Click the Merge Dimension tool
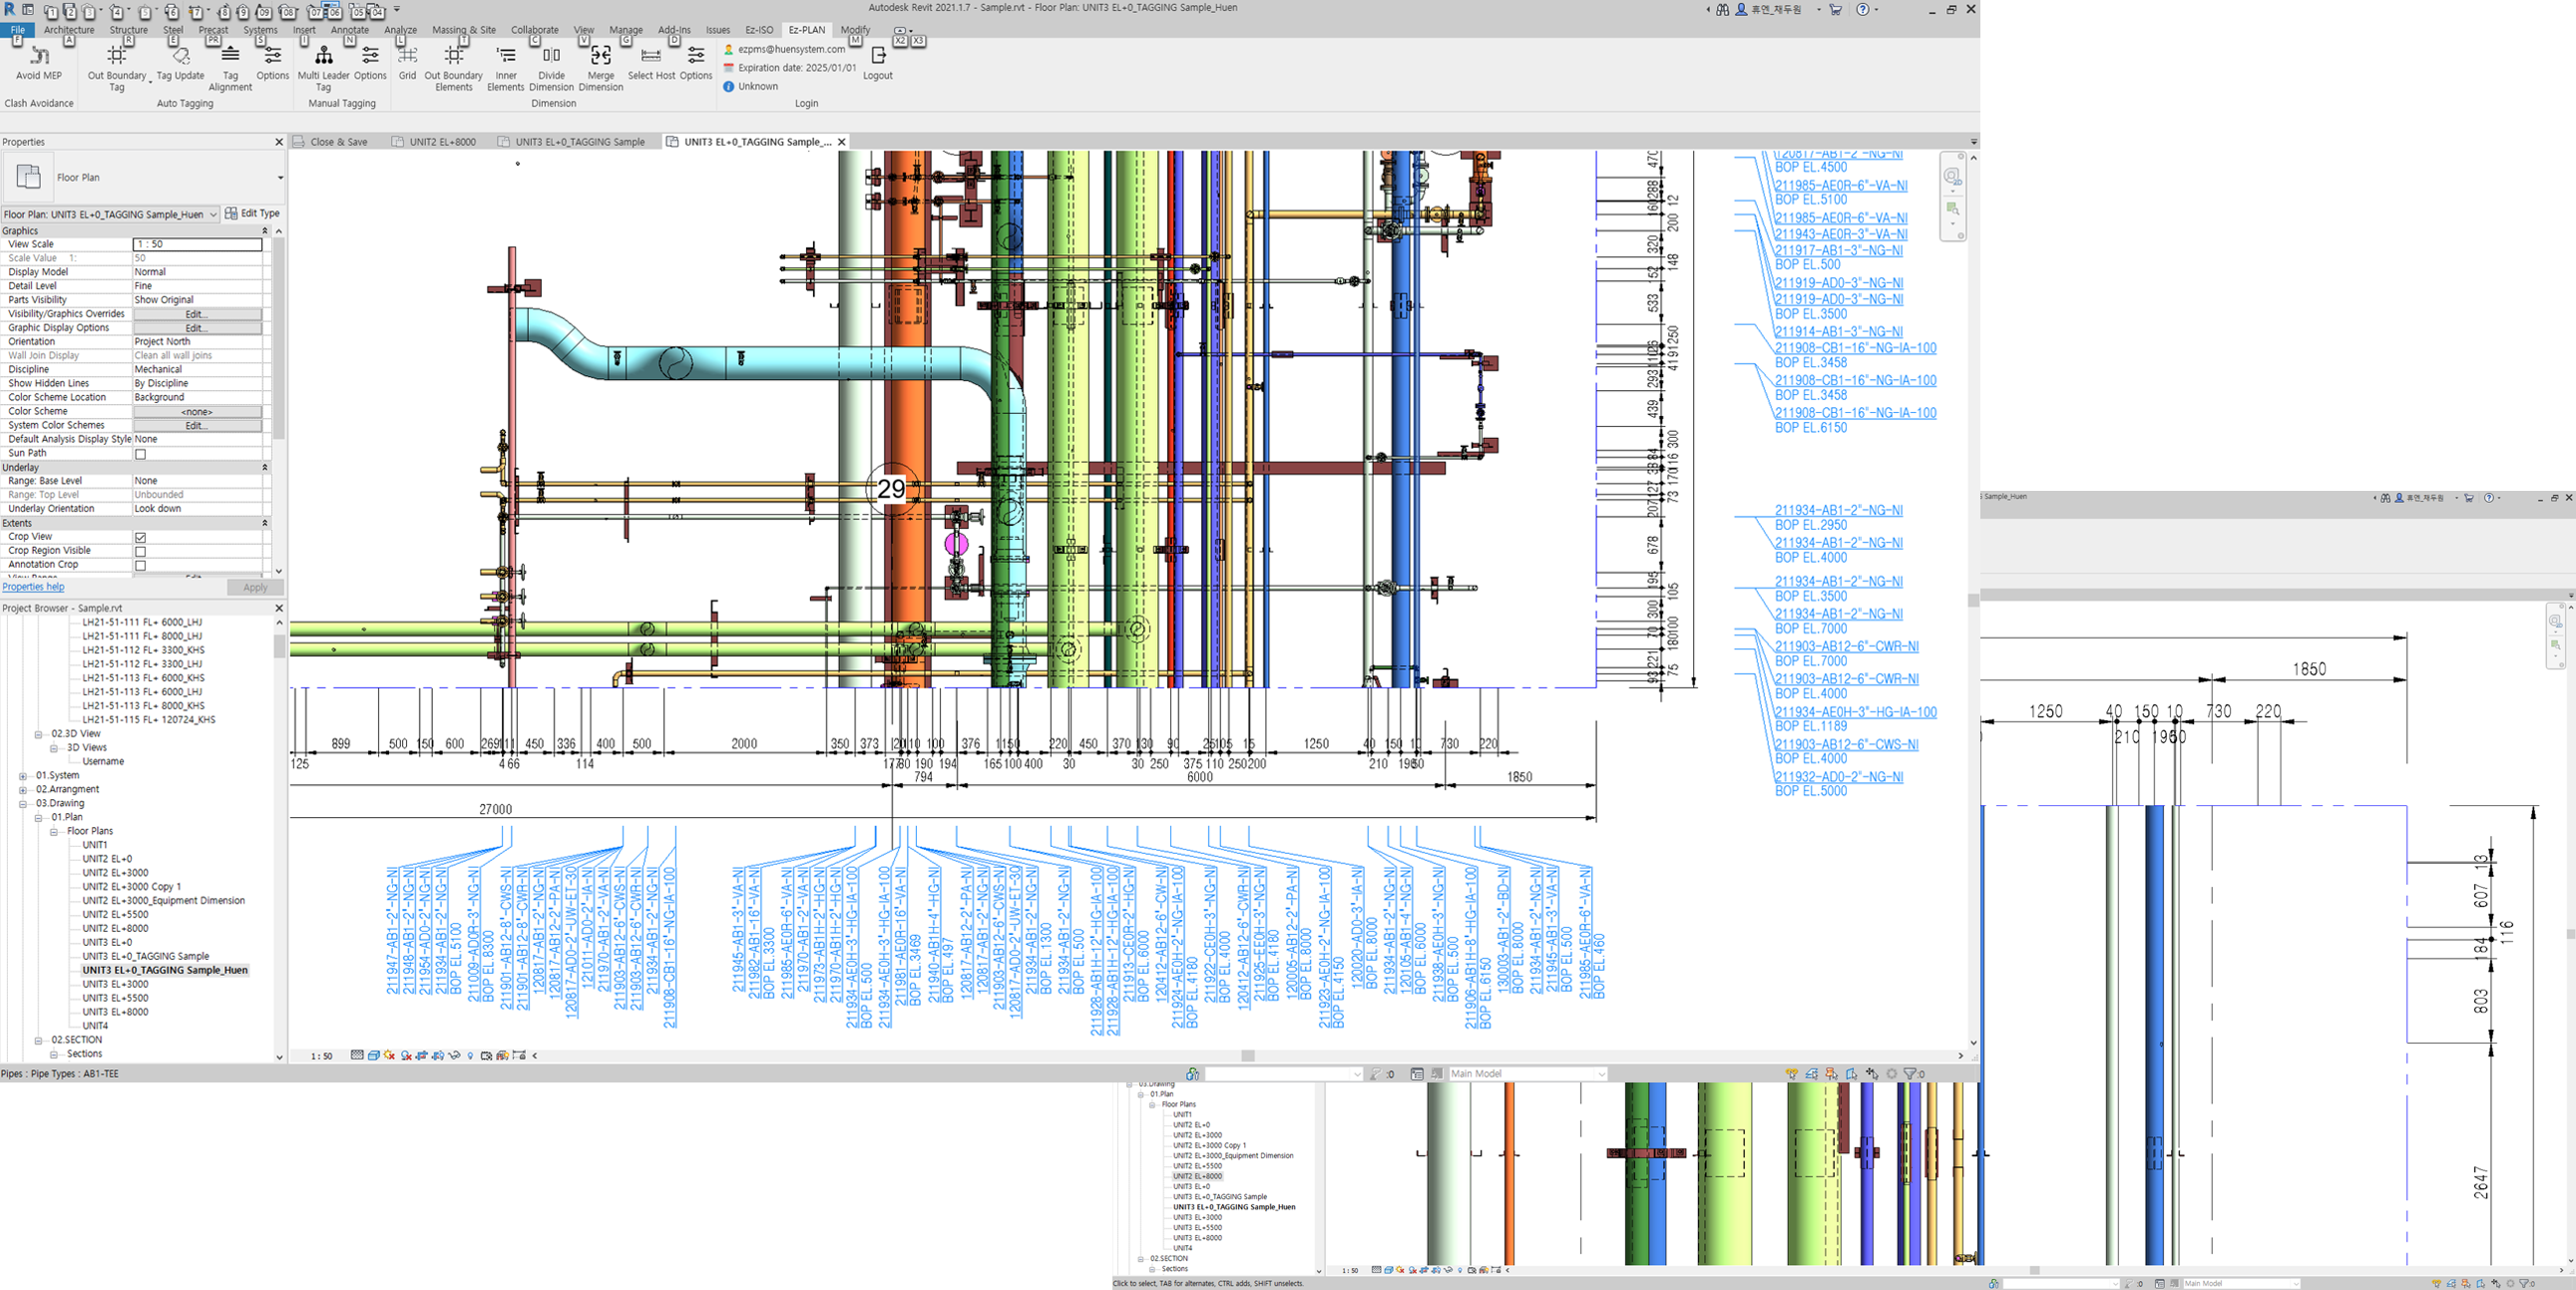Screen dimensions: 2576x1290 tap(601, 68)
